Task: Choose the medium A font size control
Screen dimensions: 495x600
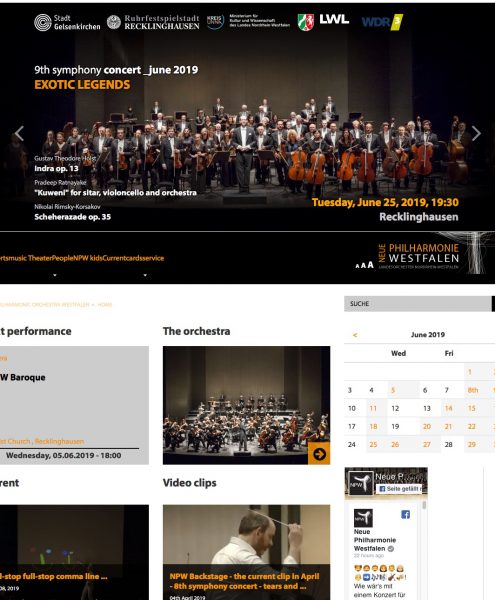Action: click(x=363, y=265)
